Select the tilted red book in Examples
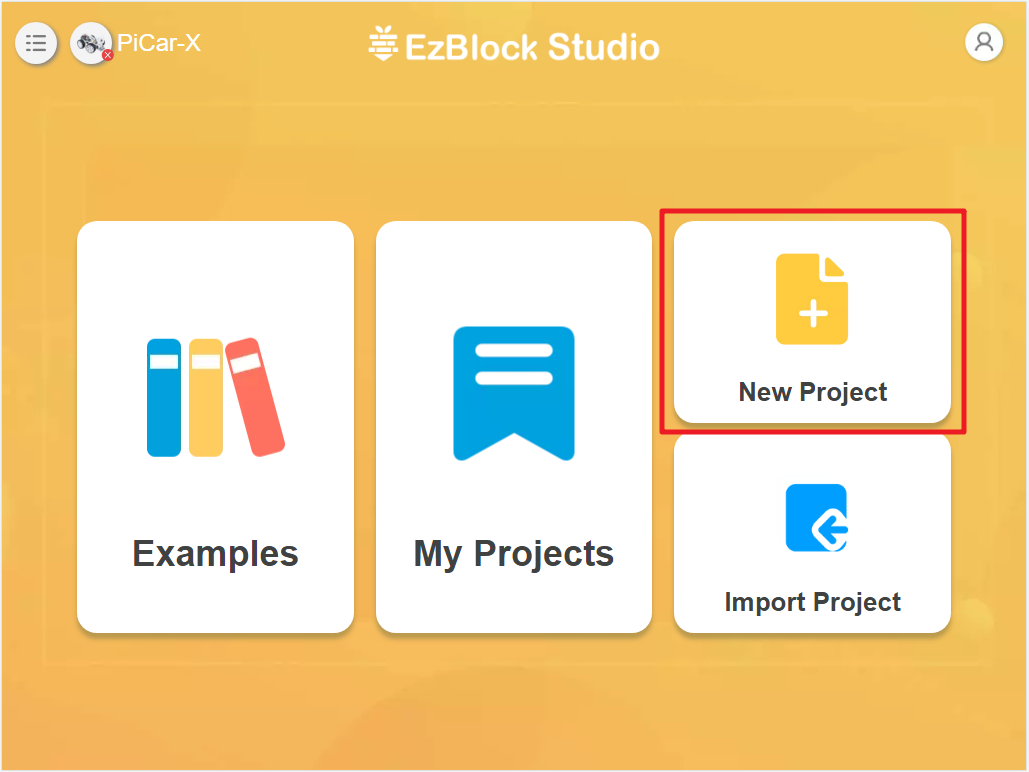Viewport: 1029px width, 772px height. [x=255, y=397]
